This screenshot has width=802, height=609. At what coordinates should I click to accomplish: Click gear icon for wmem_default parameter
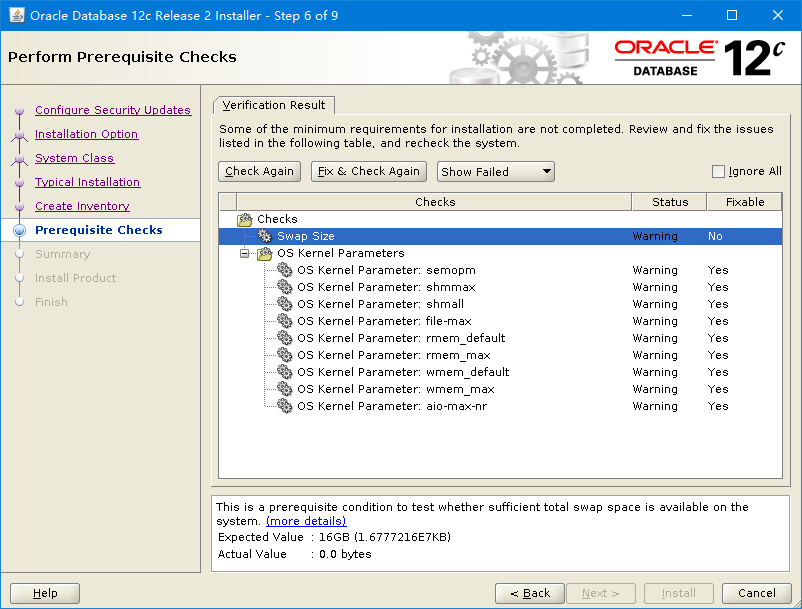click(x=284, y=372)
